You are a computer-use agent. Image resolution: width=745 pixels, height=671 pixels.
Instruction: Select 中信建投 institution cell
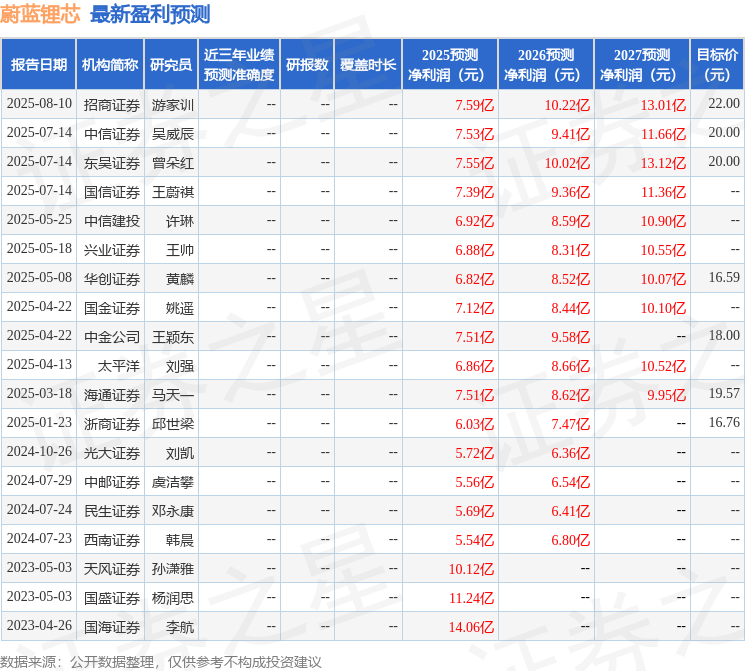click(112, 220)
